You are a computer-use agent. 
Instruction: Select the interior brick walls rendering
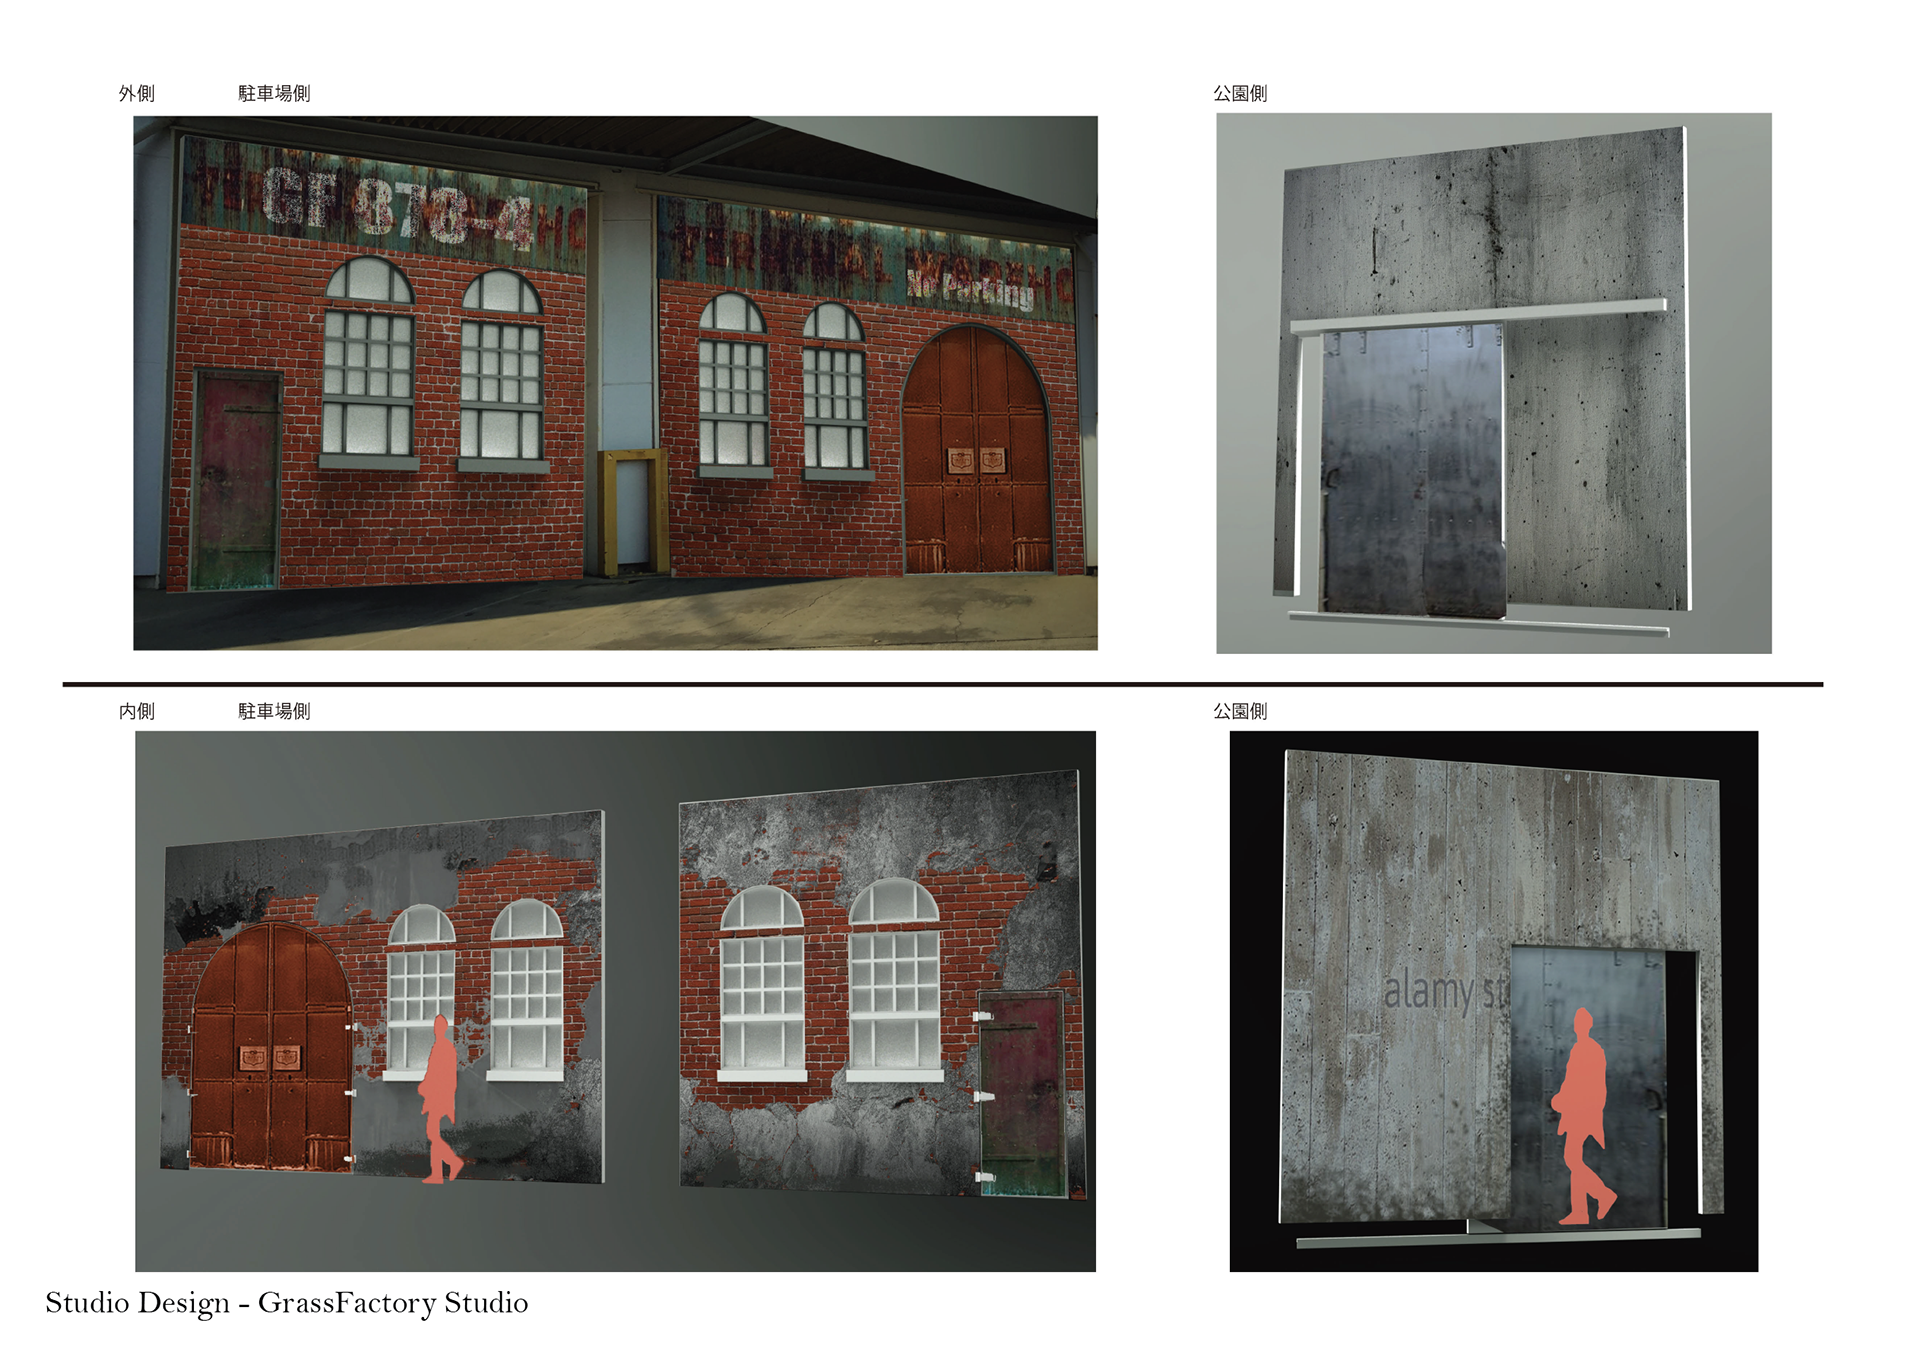615,1001
